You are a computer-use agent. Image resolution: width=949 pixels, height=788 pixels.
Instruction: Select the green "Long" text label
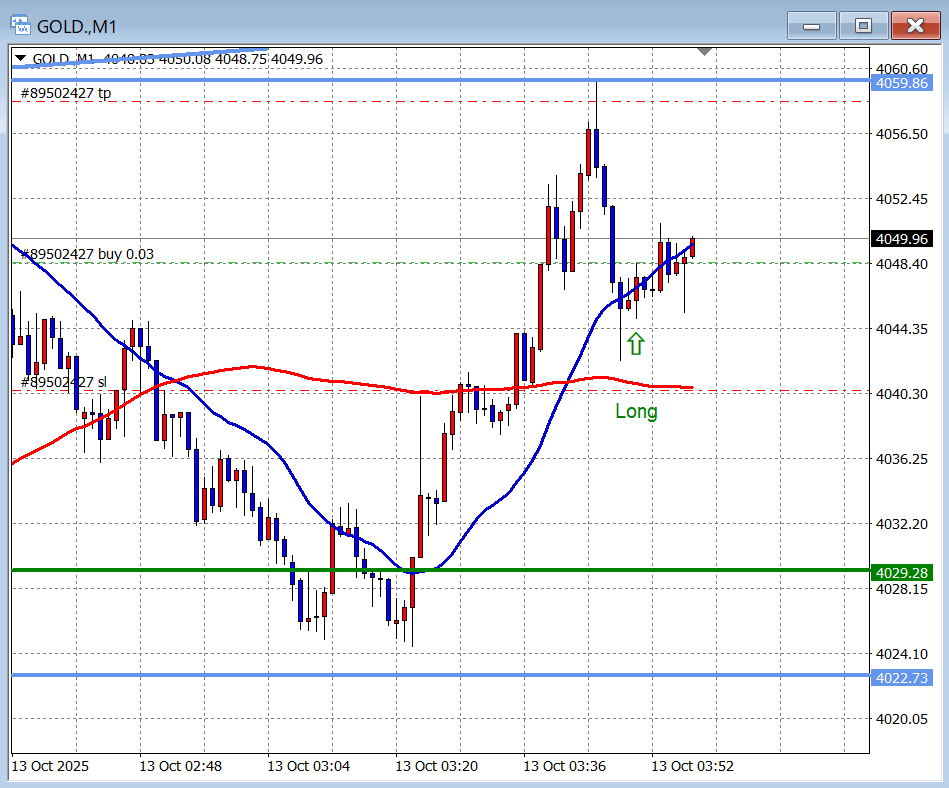[x=636, y=411]
